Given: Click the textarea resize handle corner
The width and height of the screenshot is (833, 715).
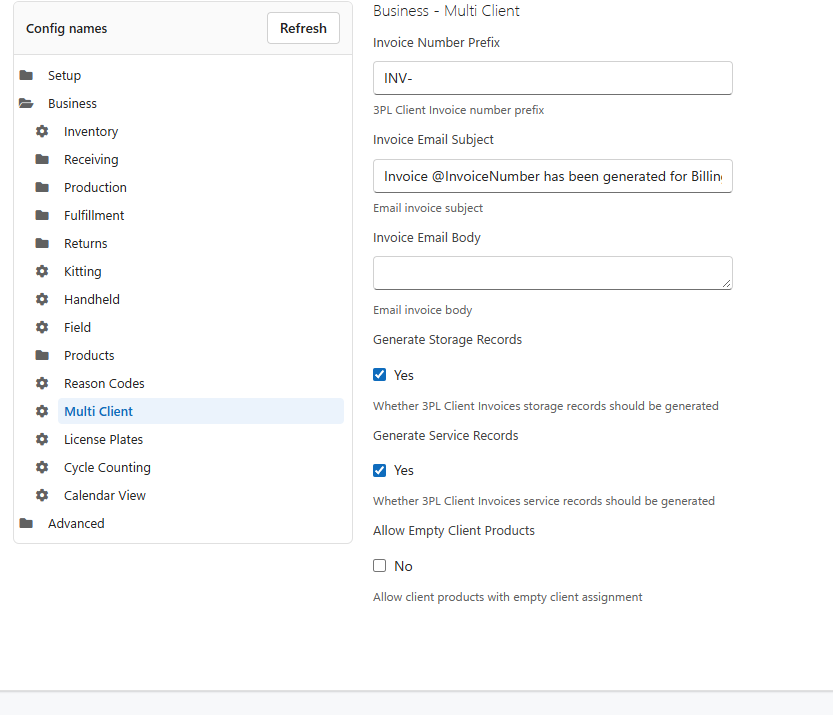Looking at the screenshot, I should click(x=726, y=284).
